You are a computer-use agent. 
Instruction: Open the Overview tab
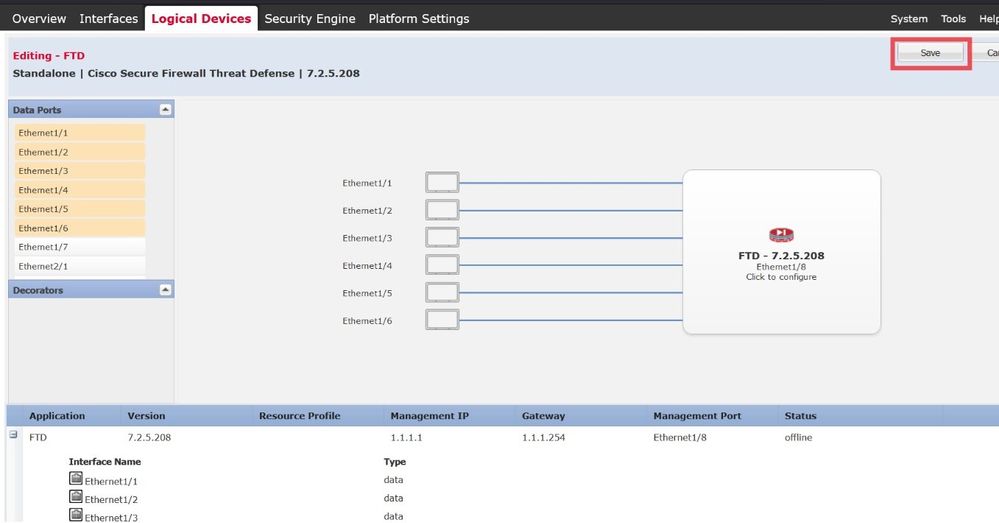point(39,18)
